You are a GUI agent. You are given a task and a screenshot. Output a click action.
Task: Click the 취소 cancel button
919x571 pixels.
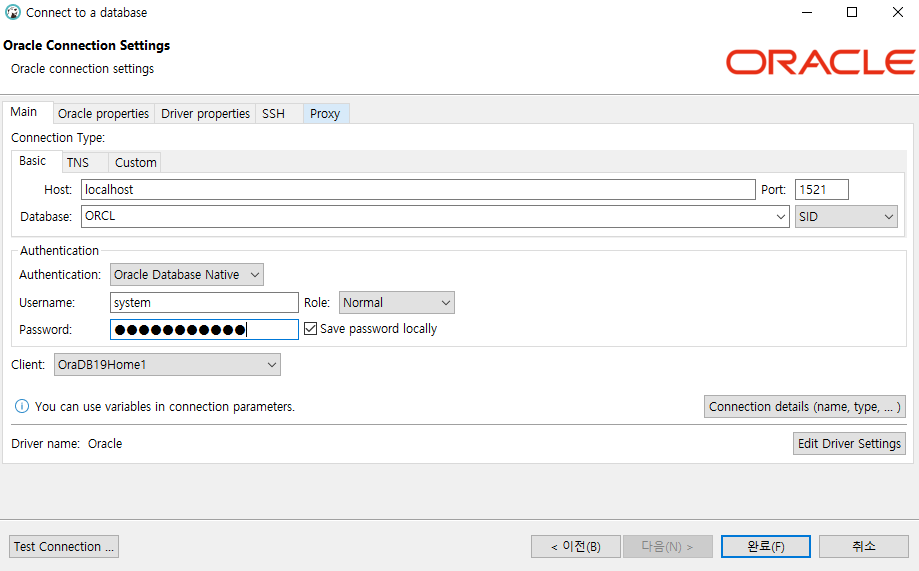click(x=863, y=546)
